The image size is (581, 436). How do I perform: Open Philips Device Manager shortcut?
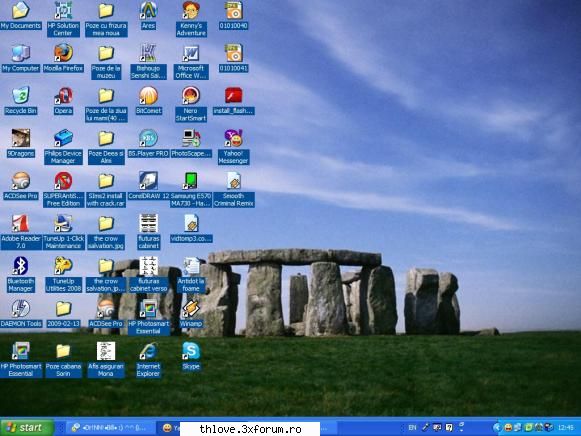point(63,146)
